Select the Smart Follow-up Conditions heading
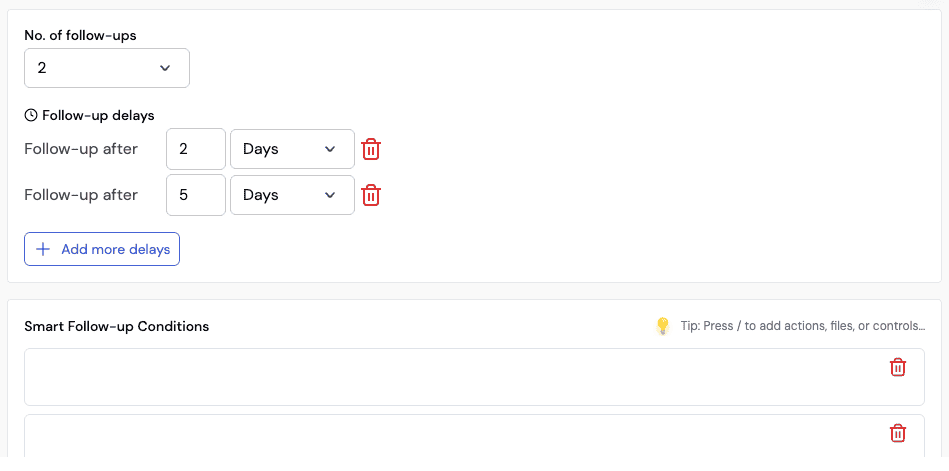The width and height of the screenshot is (949, 471). click(x=117, y=327)
